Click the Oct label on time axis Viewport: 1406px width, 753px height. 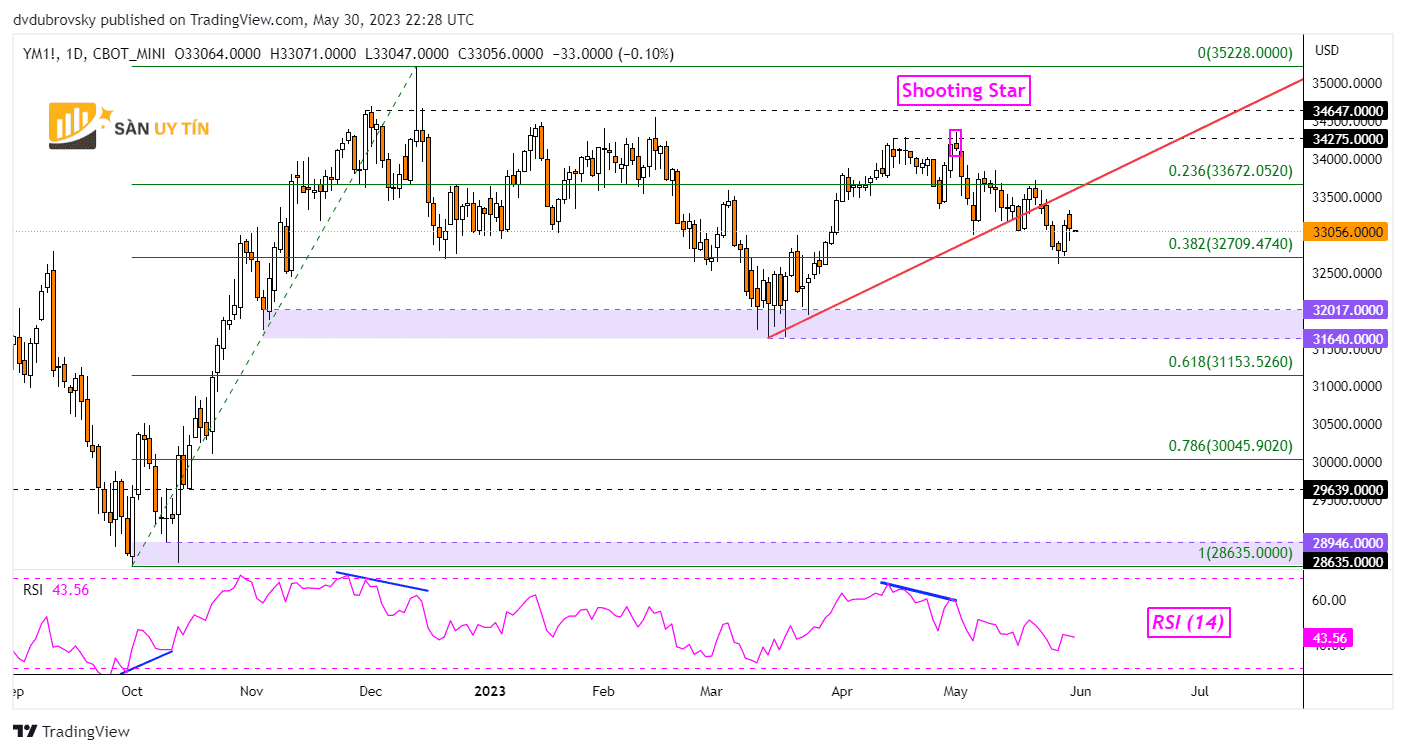131,690
